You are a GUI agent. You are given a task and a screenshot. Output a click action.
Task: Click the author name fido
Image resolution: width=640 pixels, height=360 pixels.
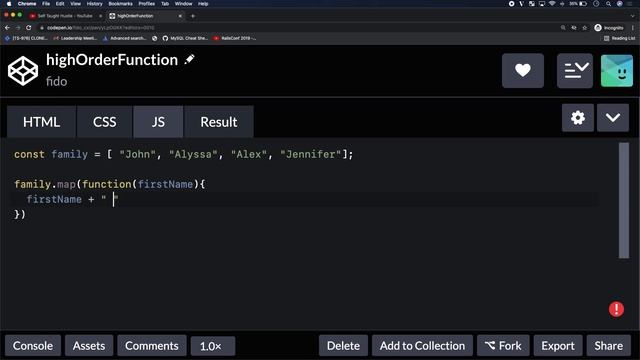point(57,81)
